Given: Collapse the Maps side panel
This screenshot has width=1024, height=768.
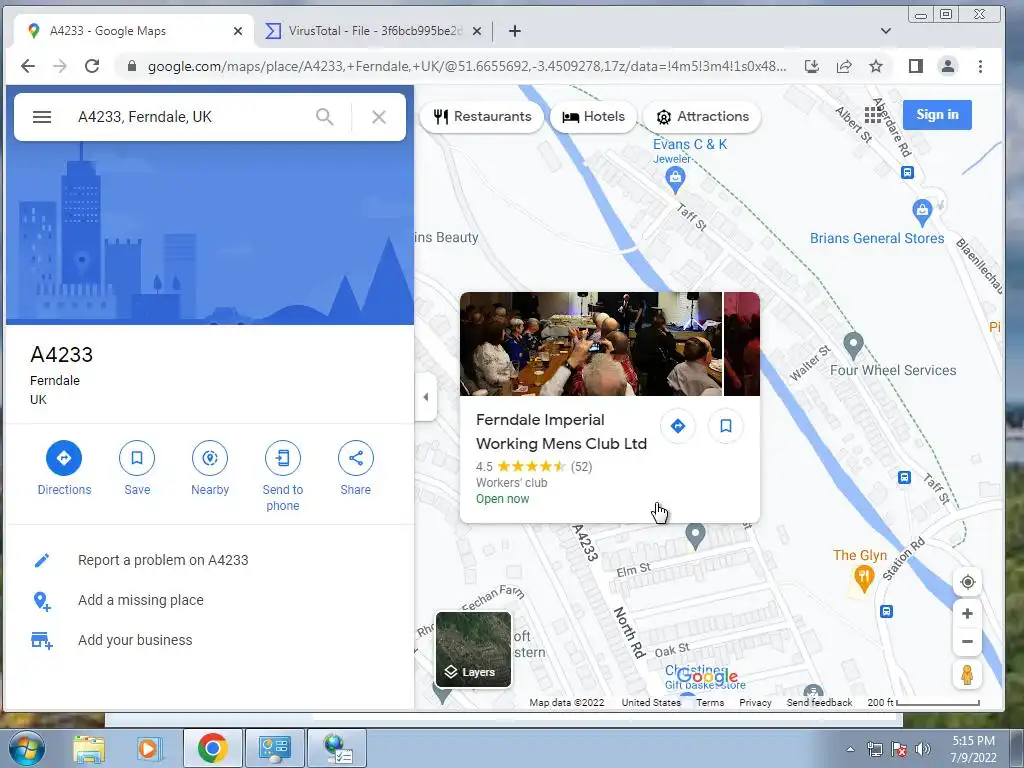Looking at the screenshot, I should 426,396.
